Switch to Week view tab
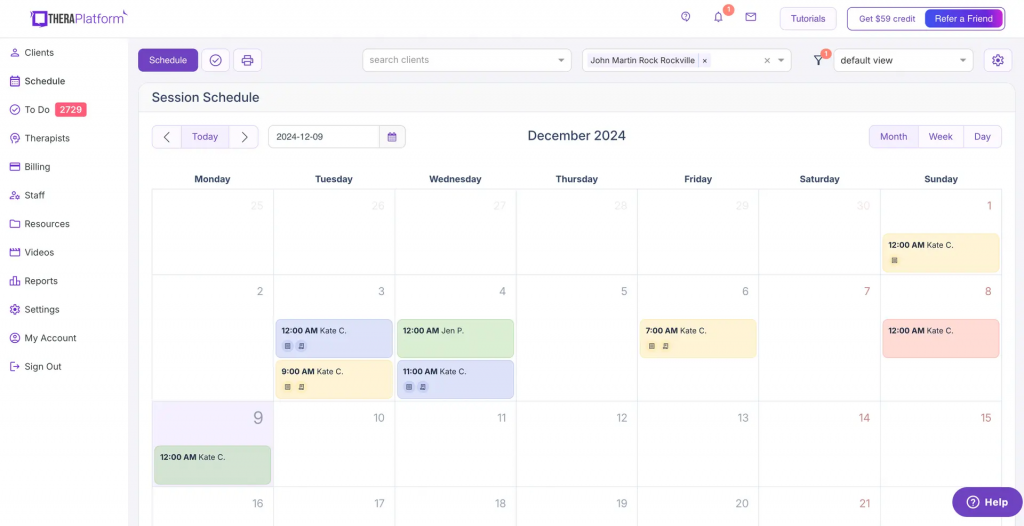This screenshot has height=526, width=1024. pyautogui.click(x=940, y=137)
